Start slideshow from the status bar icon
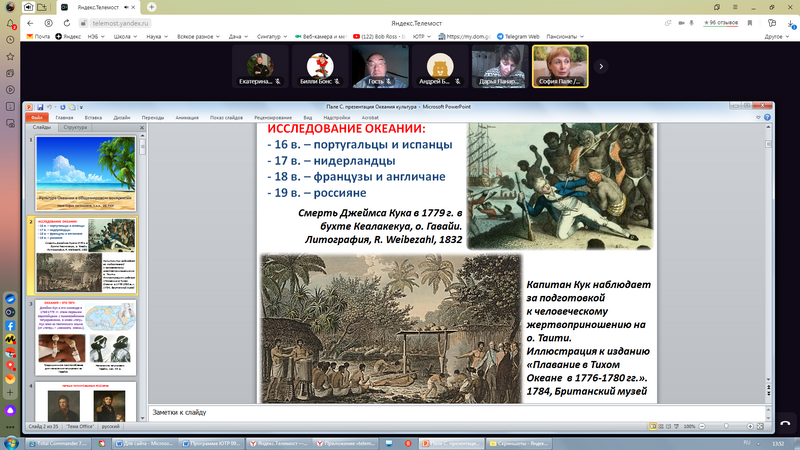 677,426
